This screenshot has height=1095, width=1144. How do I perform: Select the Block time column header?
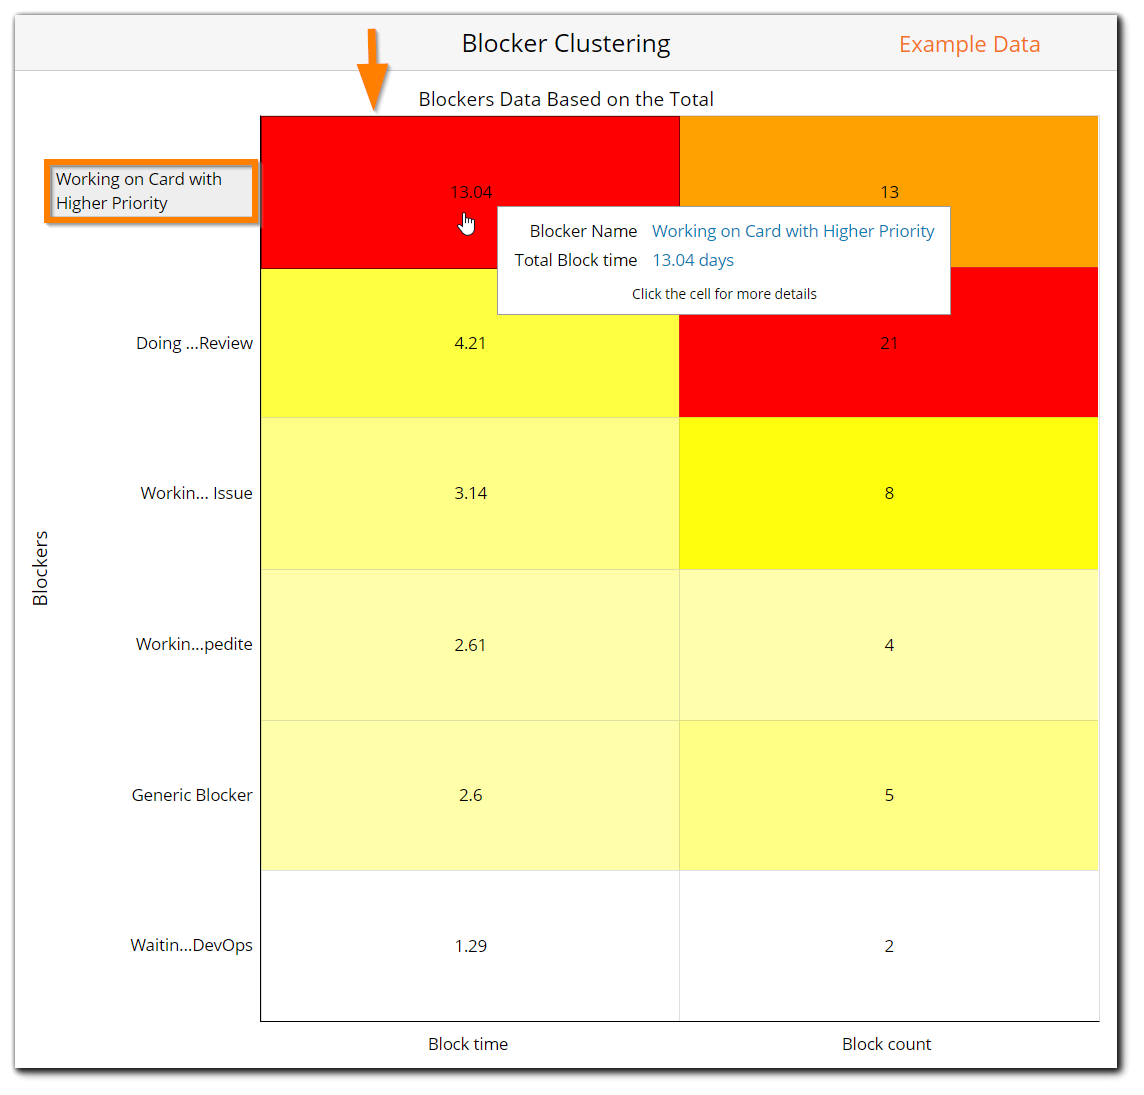[468, 1043]
